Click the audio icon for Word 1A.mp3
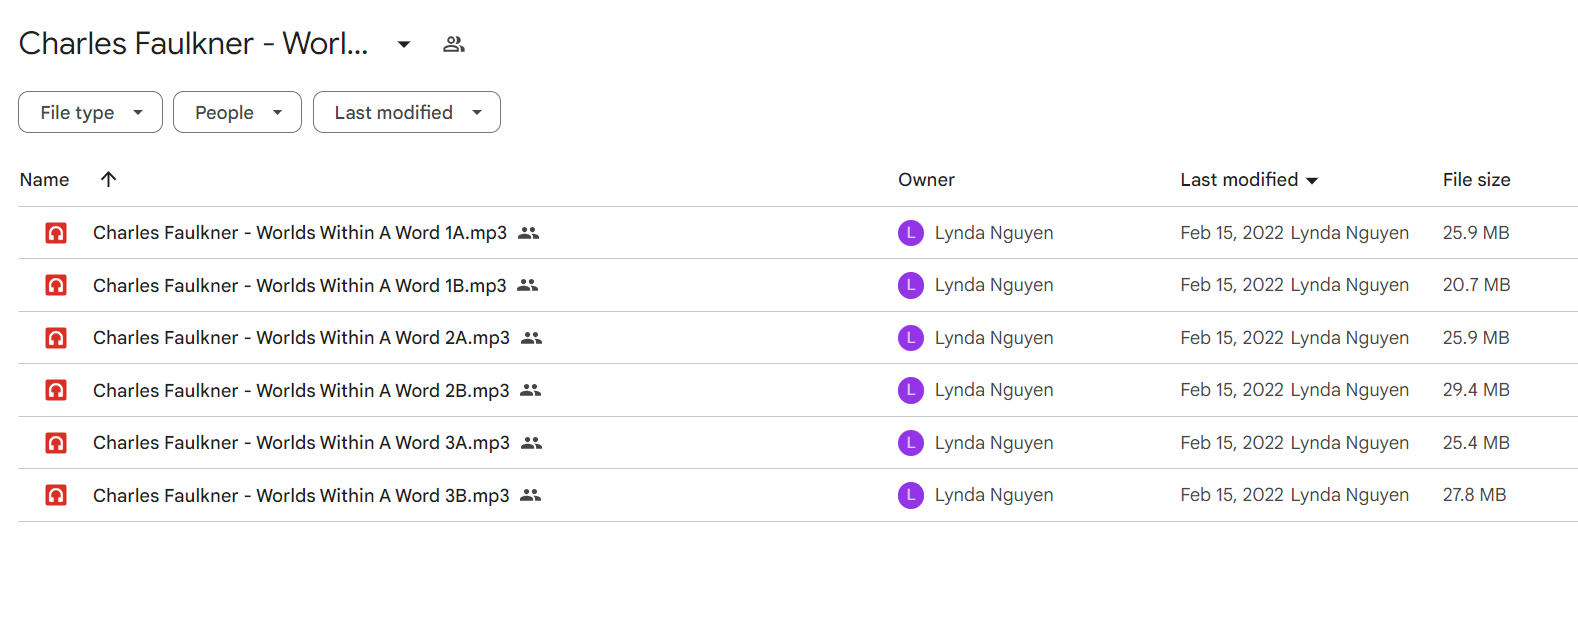 click(56, 233)
